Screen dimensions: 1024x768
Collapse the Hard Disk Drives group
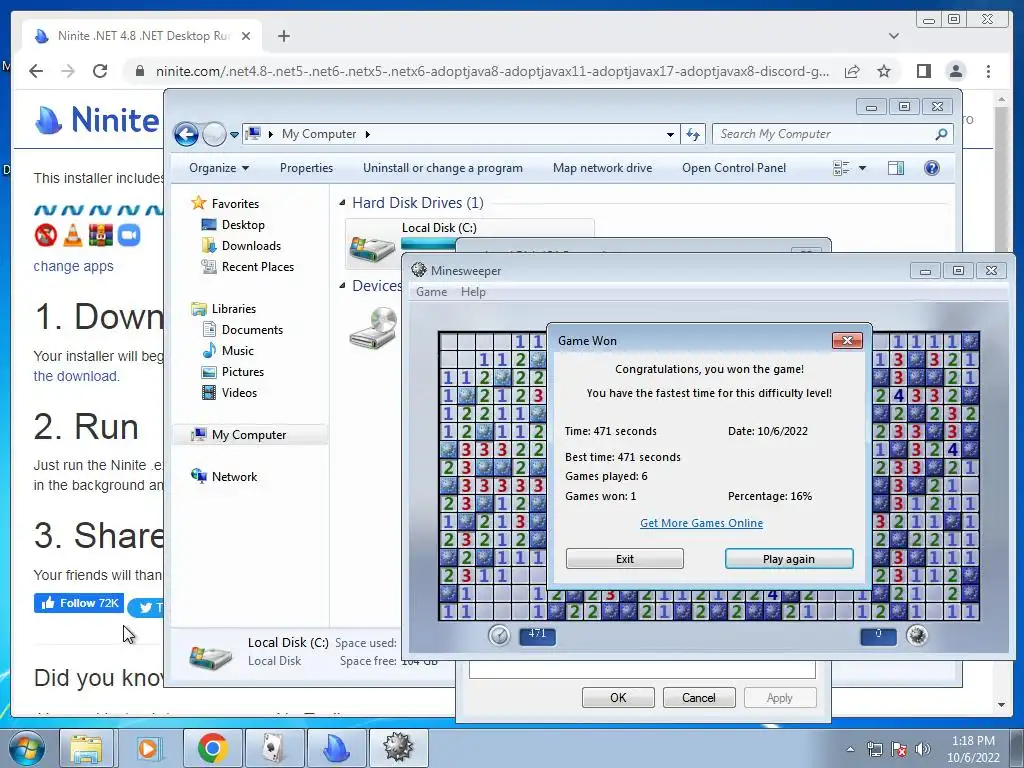pos(342,203)
